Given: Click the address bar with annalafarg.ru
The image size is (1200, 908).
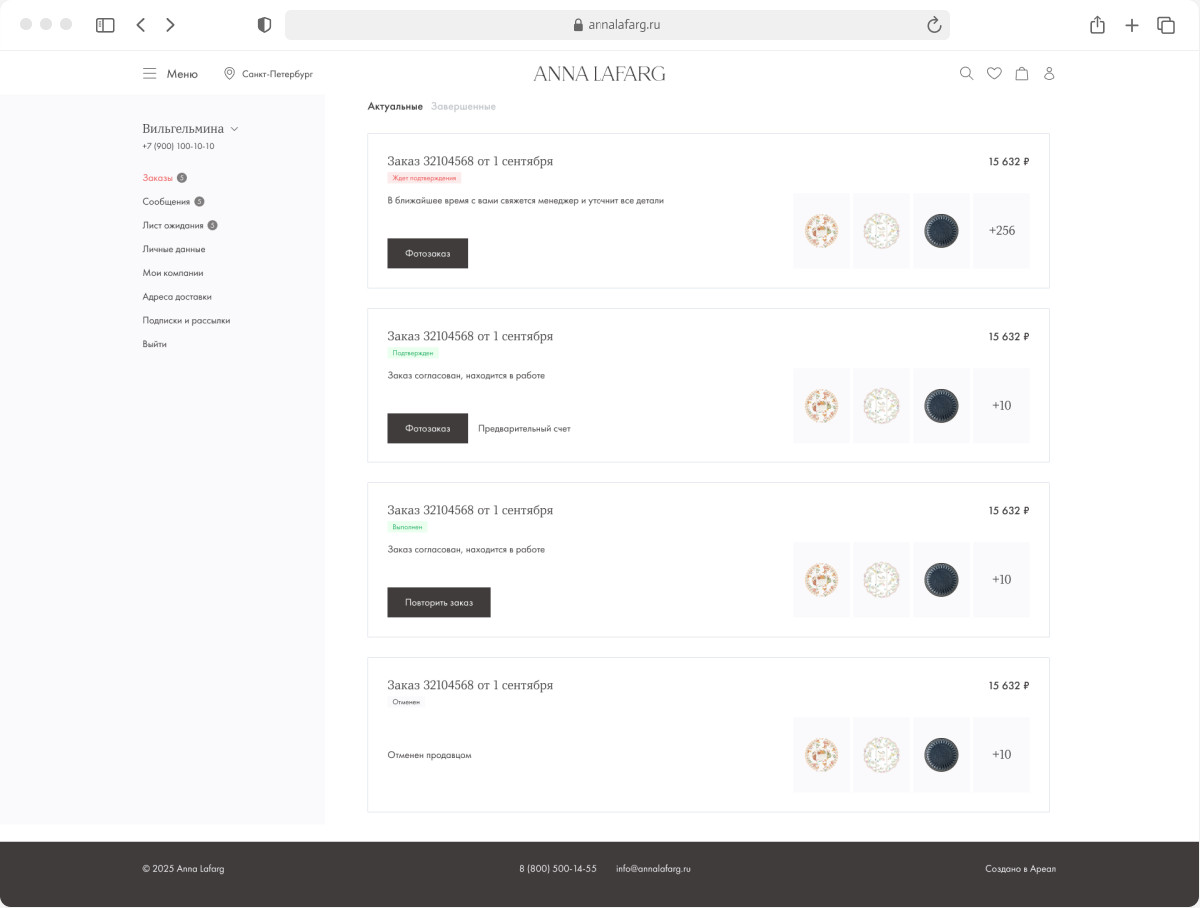Looking at the screenshot, I should [x=616, y=25].
